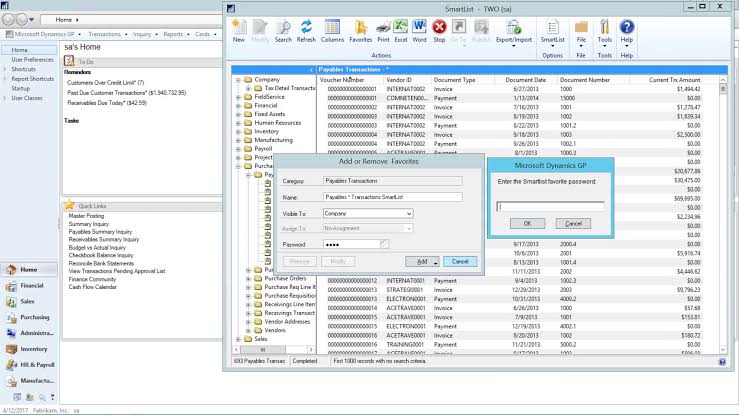Click Cancel in Add or Remove Favorites
The image size is (739, 415).
pos(460,261)
